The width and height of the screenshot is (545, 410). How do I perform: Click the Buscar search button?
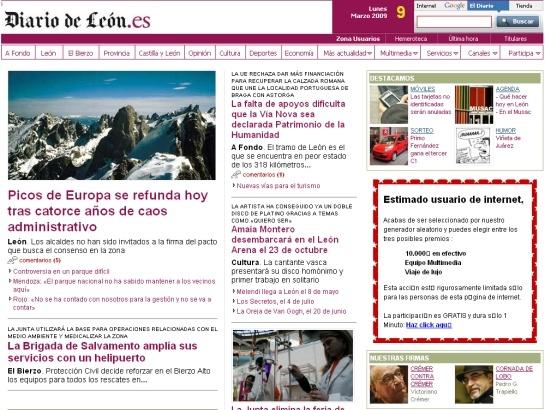tap(518, 22)
